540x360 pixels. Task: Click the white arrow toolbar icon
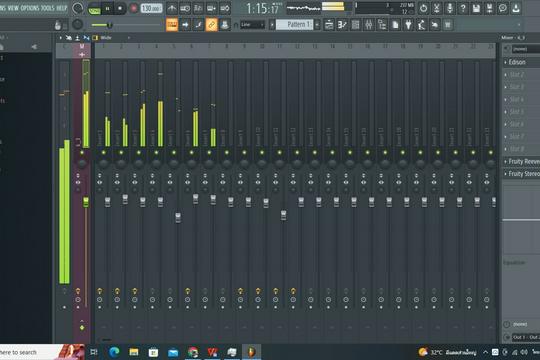[185, 25]
